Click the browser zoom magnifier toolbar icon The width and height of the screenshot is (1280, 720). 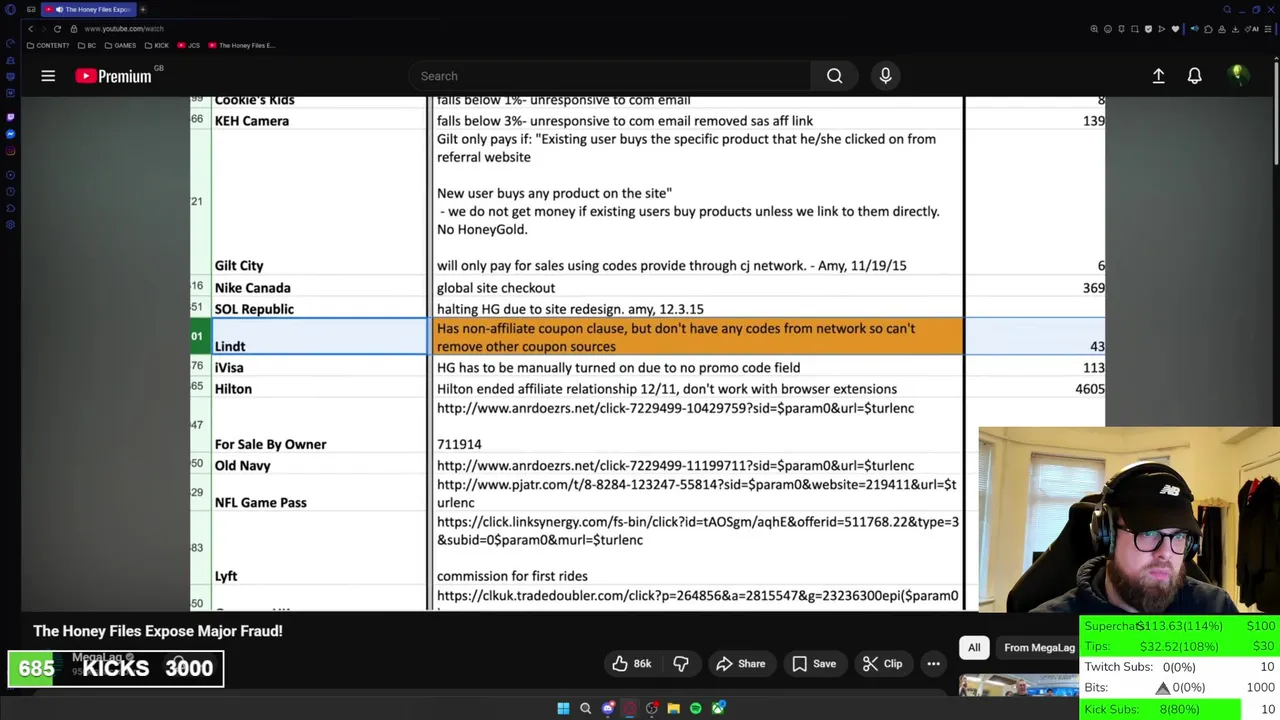pos(1094,29)
